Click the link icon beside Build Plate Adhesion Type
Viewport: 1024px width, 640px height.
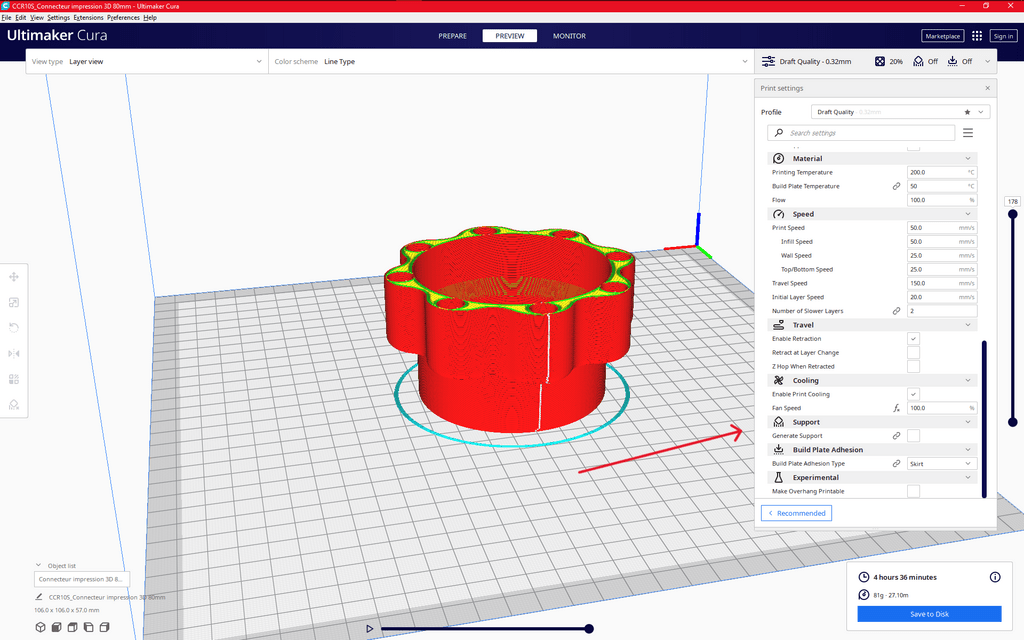(897, 464)
